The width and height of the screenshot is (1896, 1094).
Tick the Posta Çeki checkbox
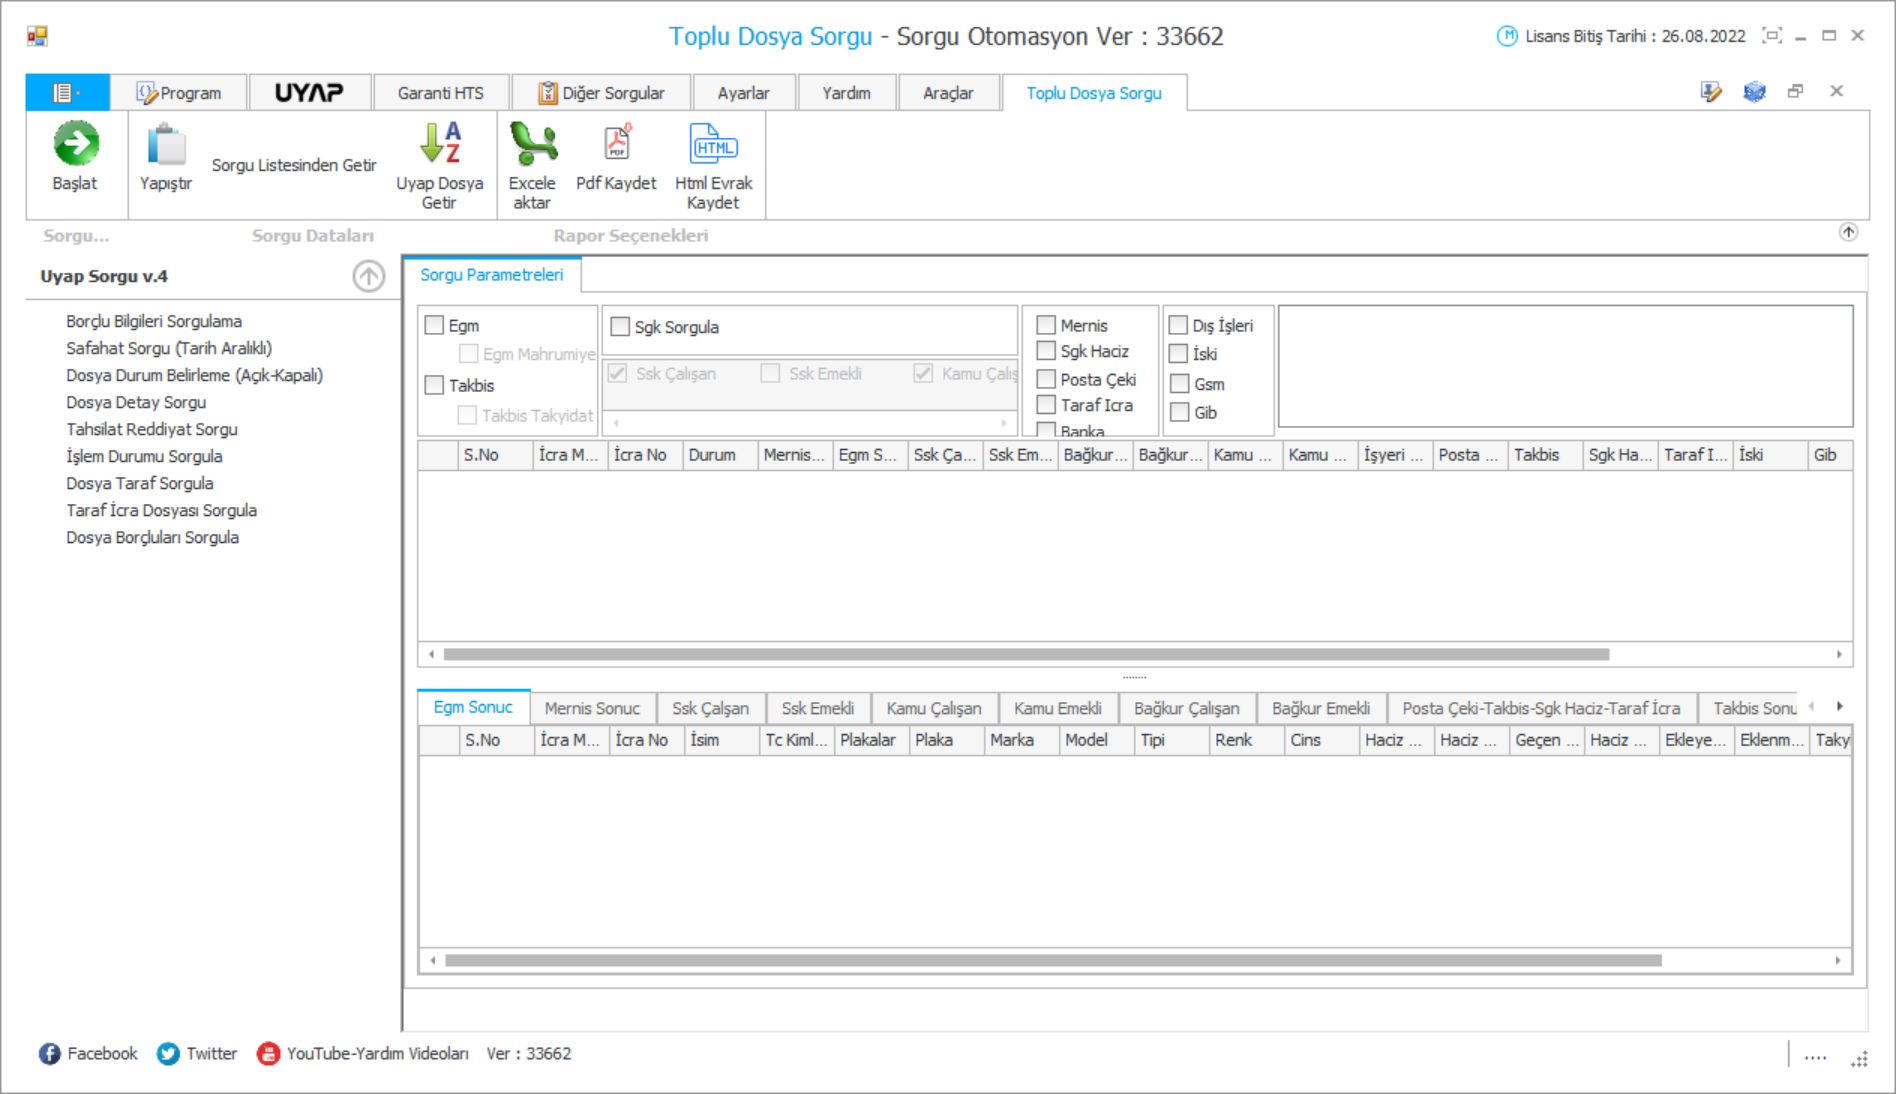pos(1046,379)
